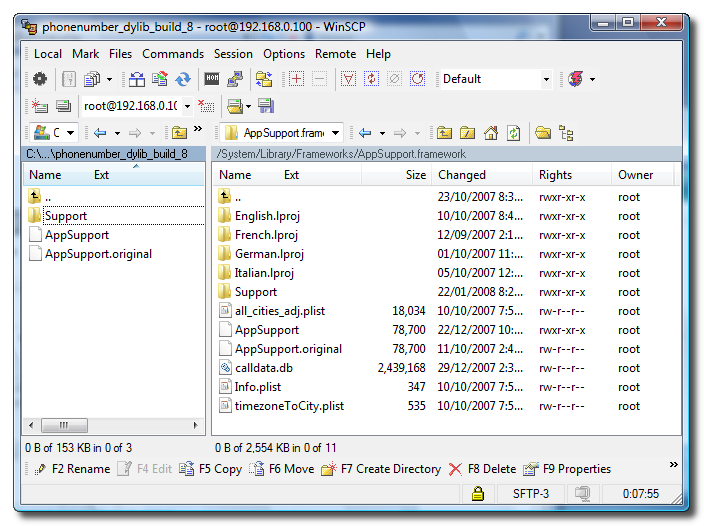Open the Remote menu
This screenshot has height=526, width=704.
(x=335, y=54)
